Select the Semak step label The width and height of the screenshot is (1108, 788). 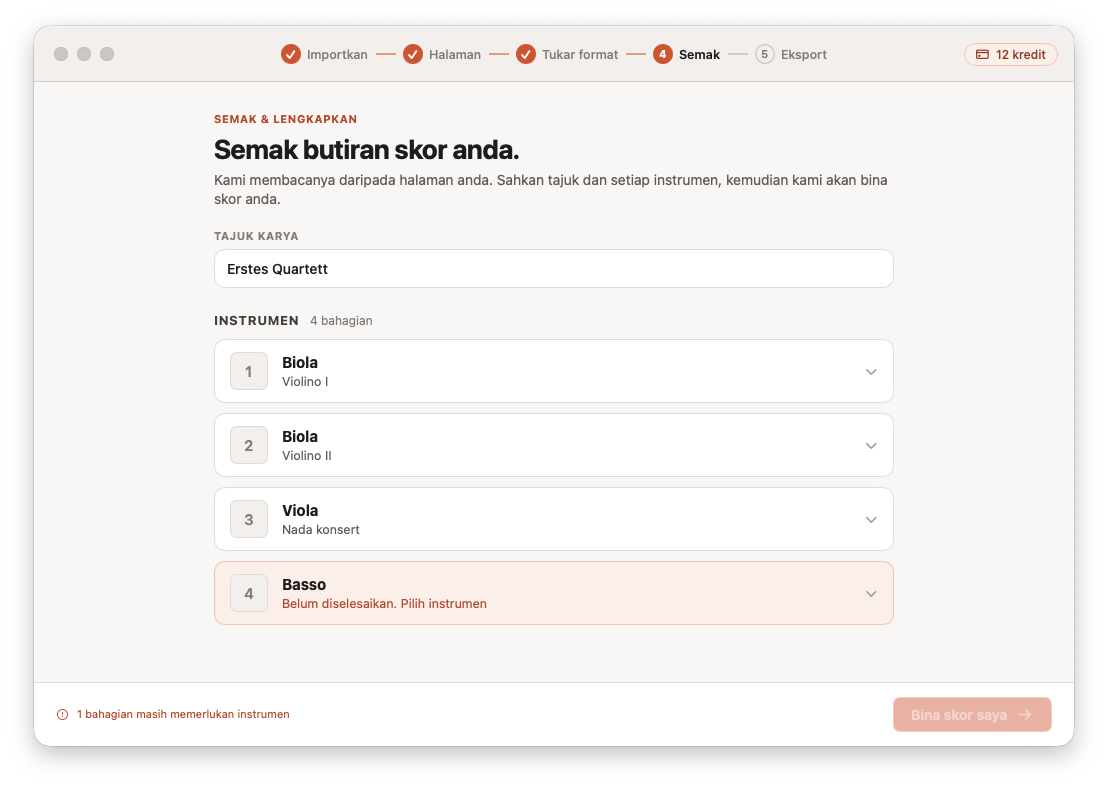pos(699,54)
